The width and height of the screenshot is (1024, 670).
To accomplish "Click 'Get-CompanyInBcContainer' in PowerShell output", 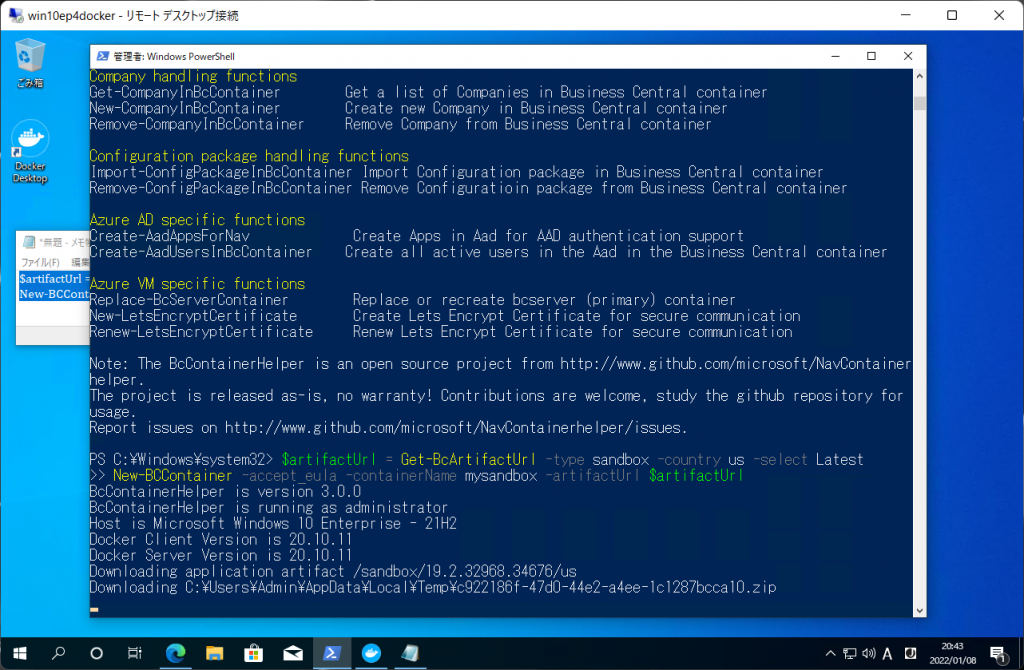I will [185, 92].
